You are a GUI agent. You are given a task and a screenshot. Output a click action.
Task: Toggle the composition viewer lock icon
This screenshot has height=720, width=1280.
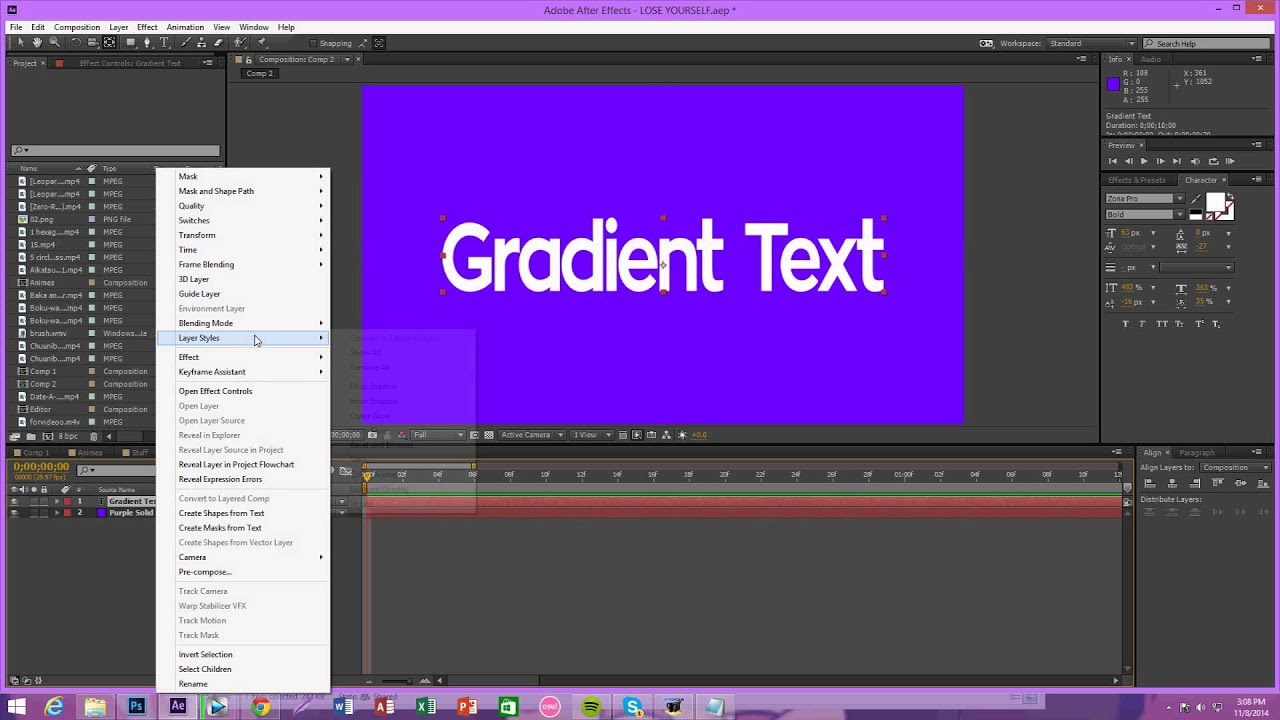[x=249, y=59]
